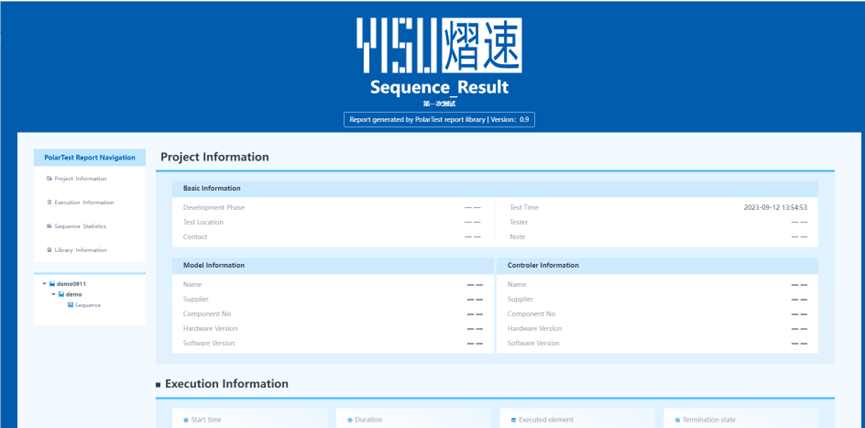Click the Sequence Statistics chart icon
The height and width of the screenshot is (428, 865).
tap(49, 226)
